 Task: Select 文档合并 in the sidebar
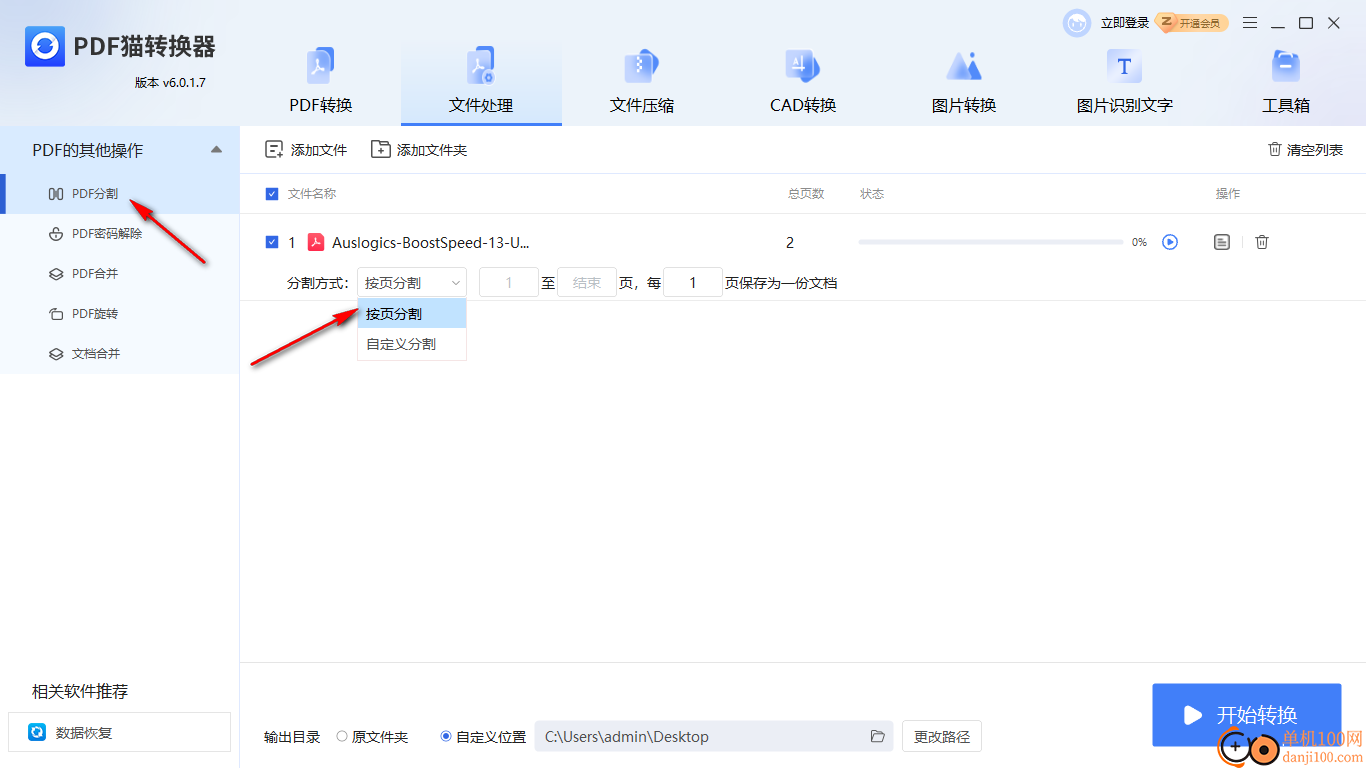click(120, 354)
